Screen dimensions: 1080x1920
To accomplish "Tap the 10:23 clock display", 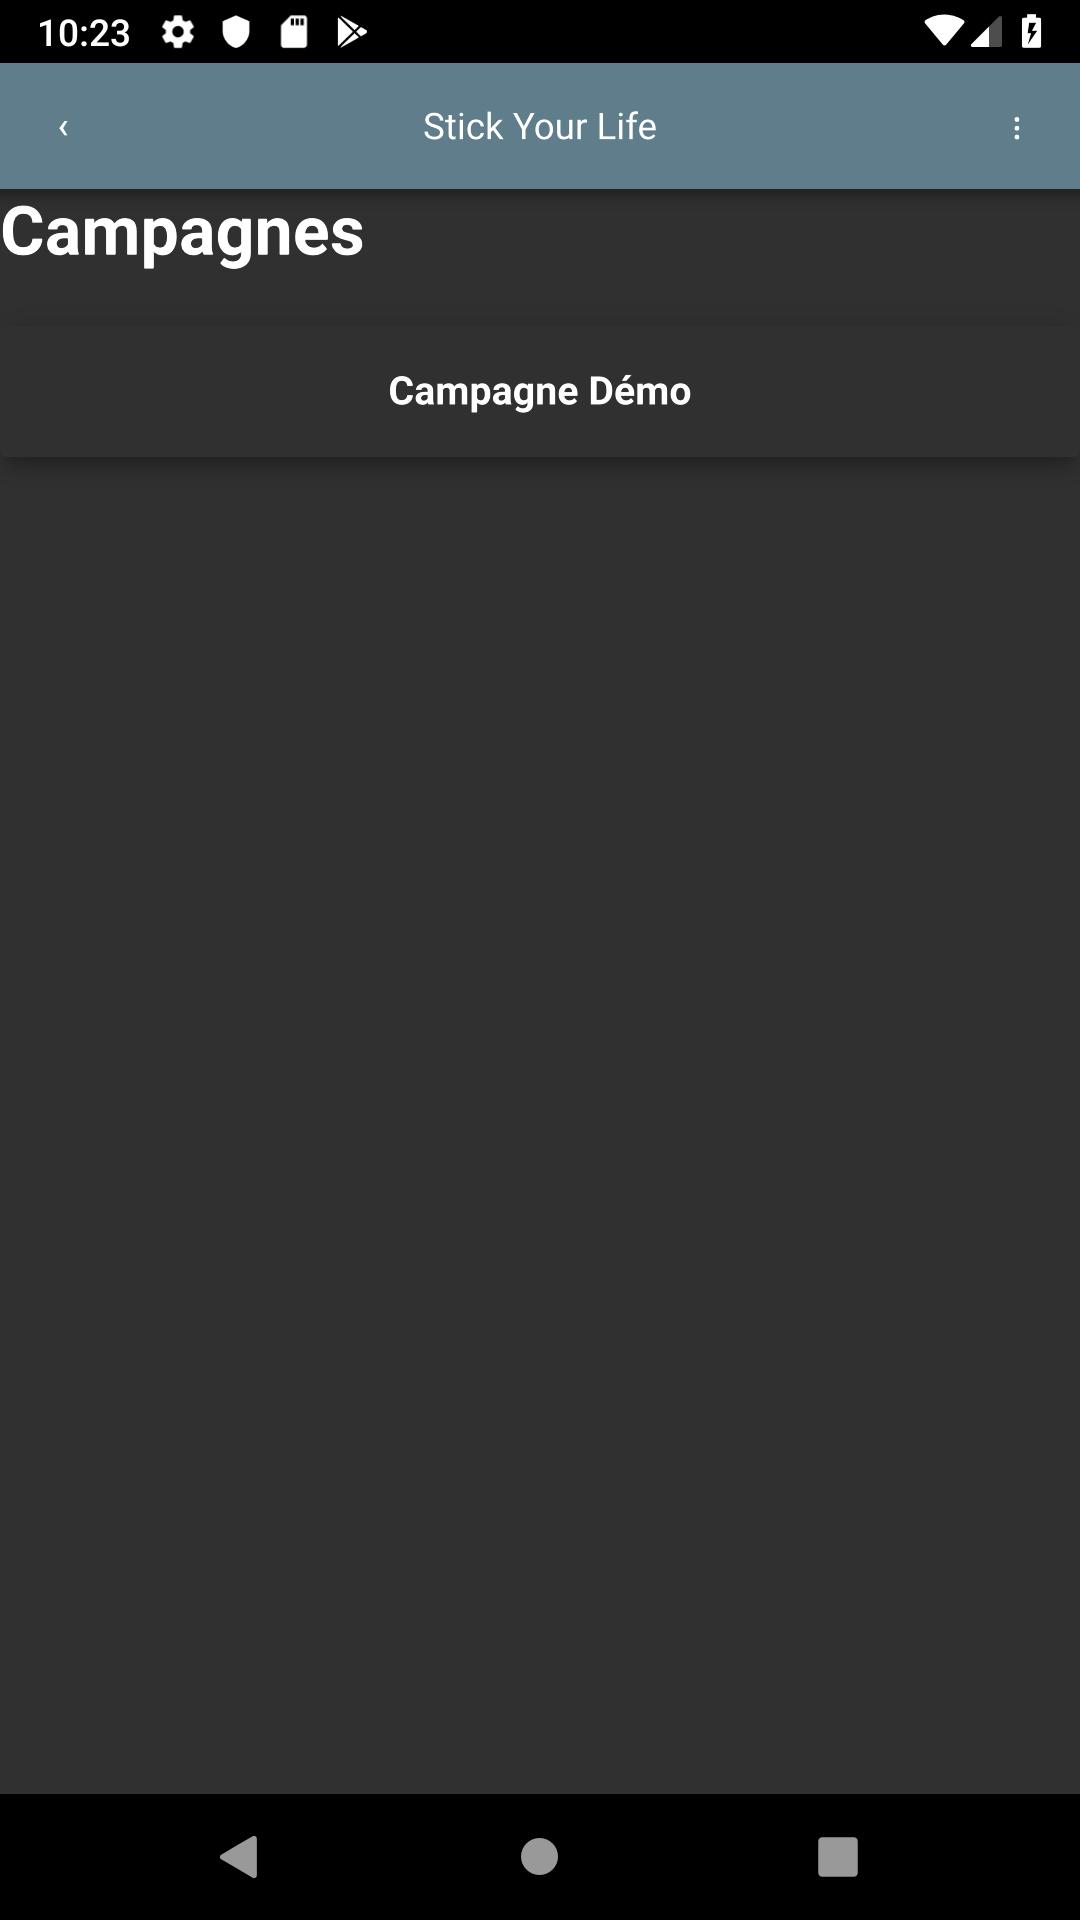I will coord(84,33).
